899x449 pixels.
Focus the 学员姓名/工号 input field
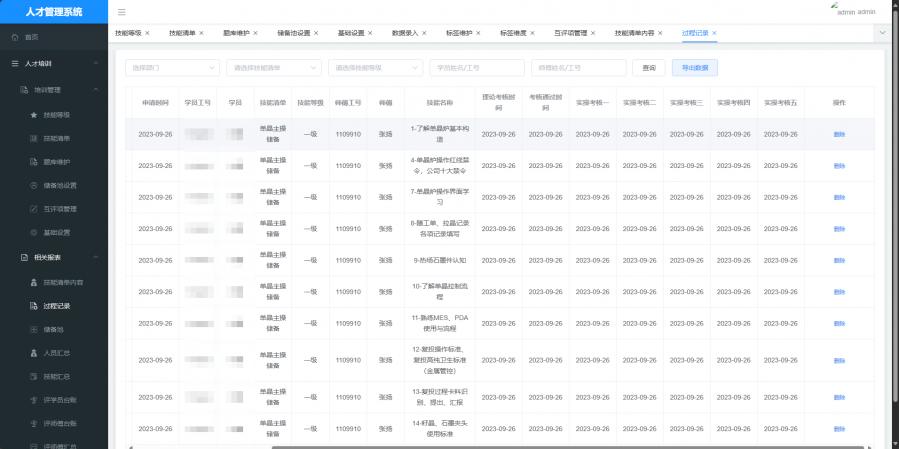(477, 68)
